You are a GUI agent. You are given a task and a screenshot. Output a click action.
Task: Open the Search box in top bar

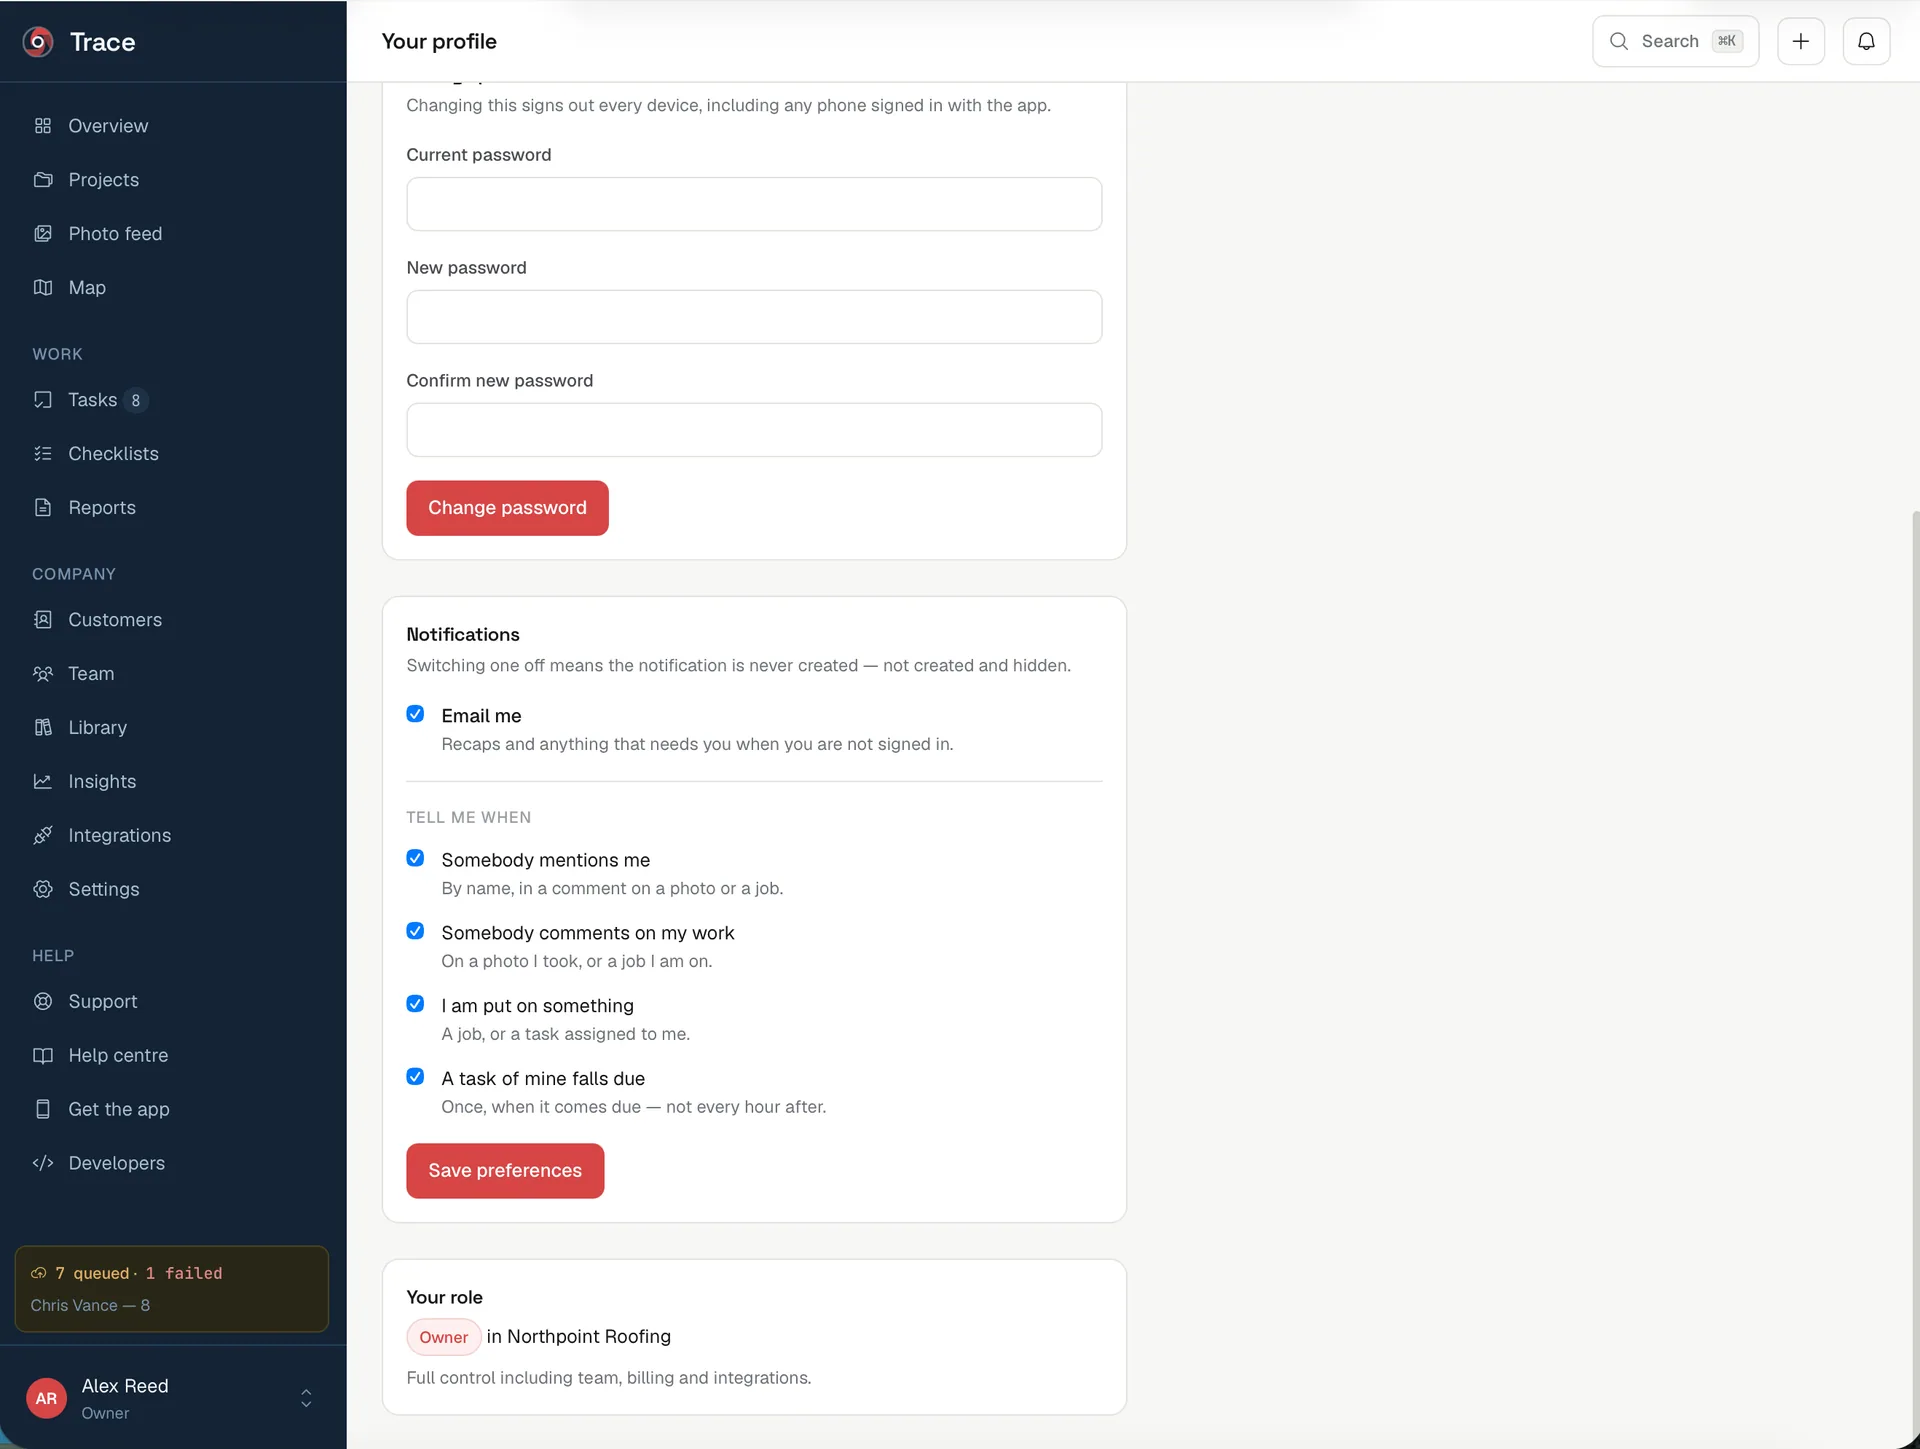1675,42
